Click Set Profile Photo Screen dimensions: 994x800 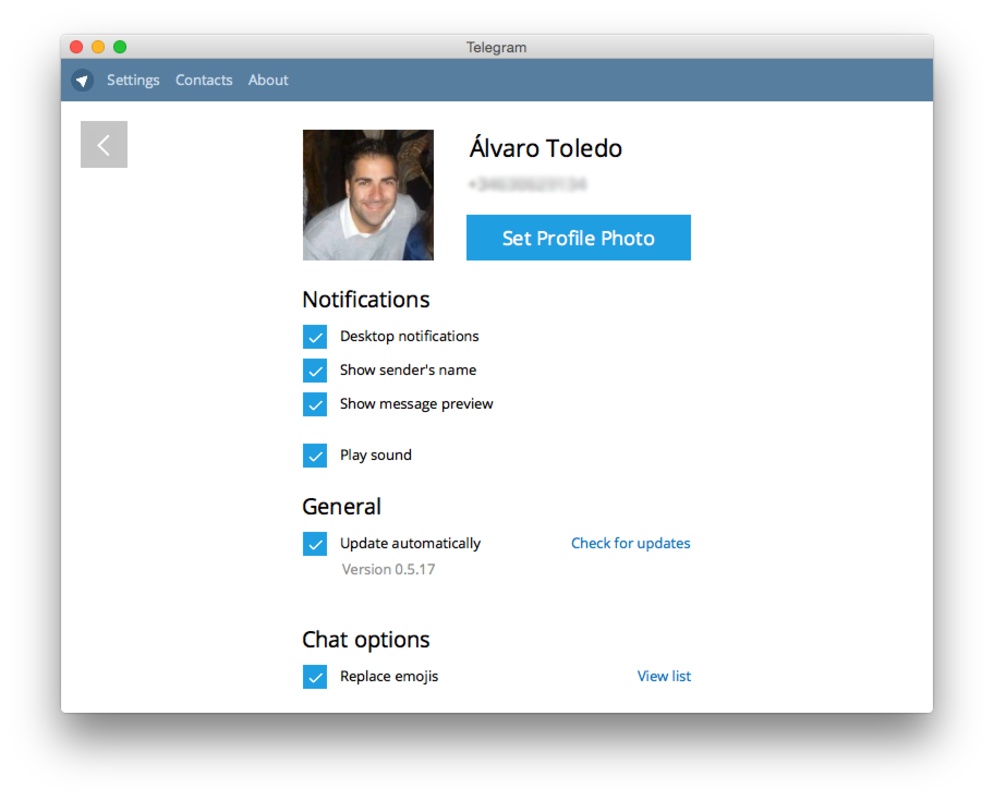578,238
